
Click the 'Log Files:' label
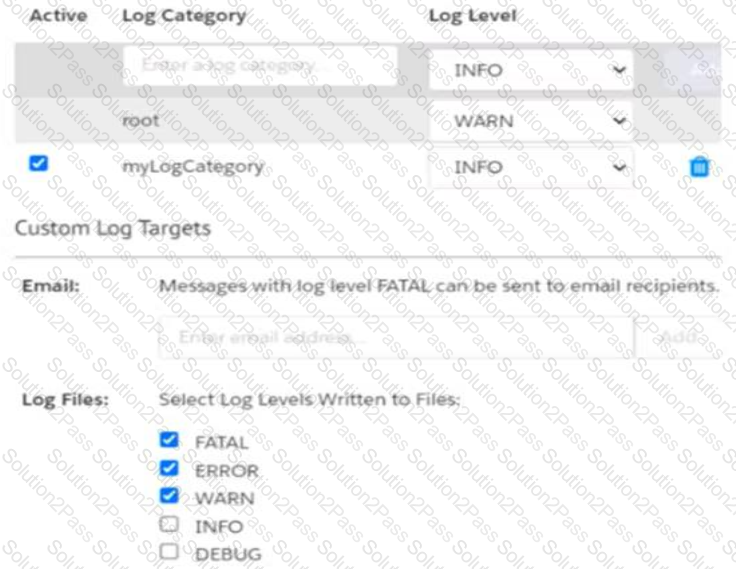coord(65,400)
